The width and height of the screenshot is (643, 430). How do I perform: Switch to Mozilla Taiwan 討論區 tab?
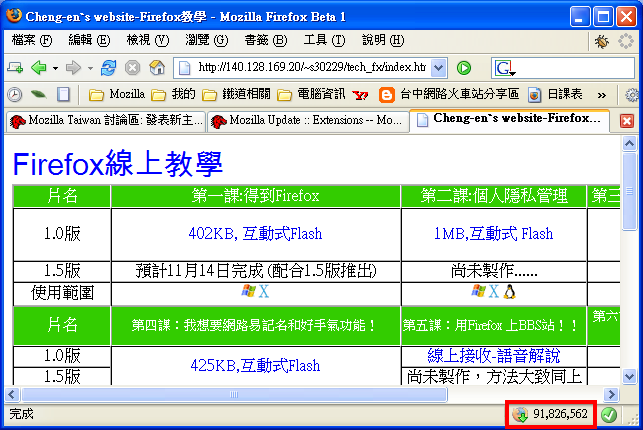coord(105,121)
